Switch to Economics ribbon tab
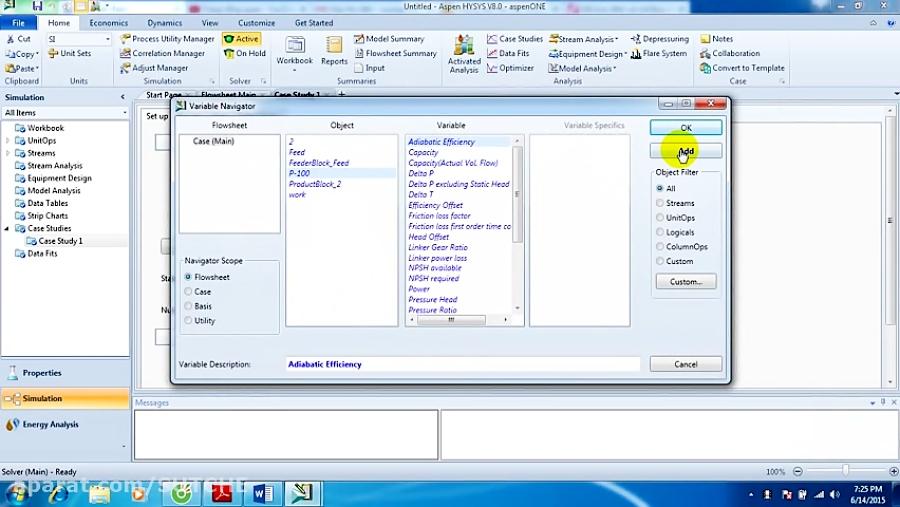Image resolution: width=900 pixels, height=507 pixels. point(108,23)
